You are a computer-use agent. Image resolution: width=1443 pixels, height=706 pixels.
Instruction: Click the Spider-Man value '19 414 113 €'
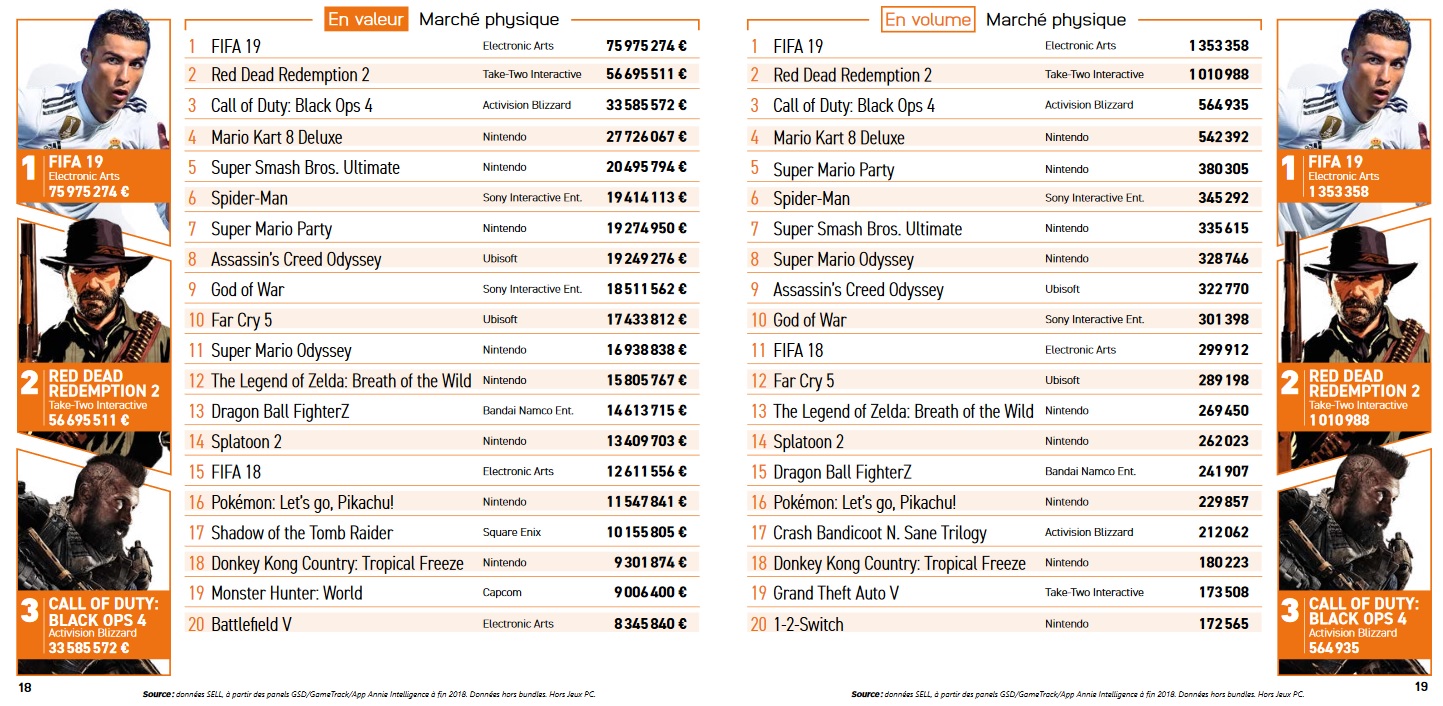[646, 198]
